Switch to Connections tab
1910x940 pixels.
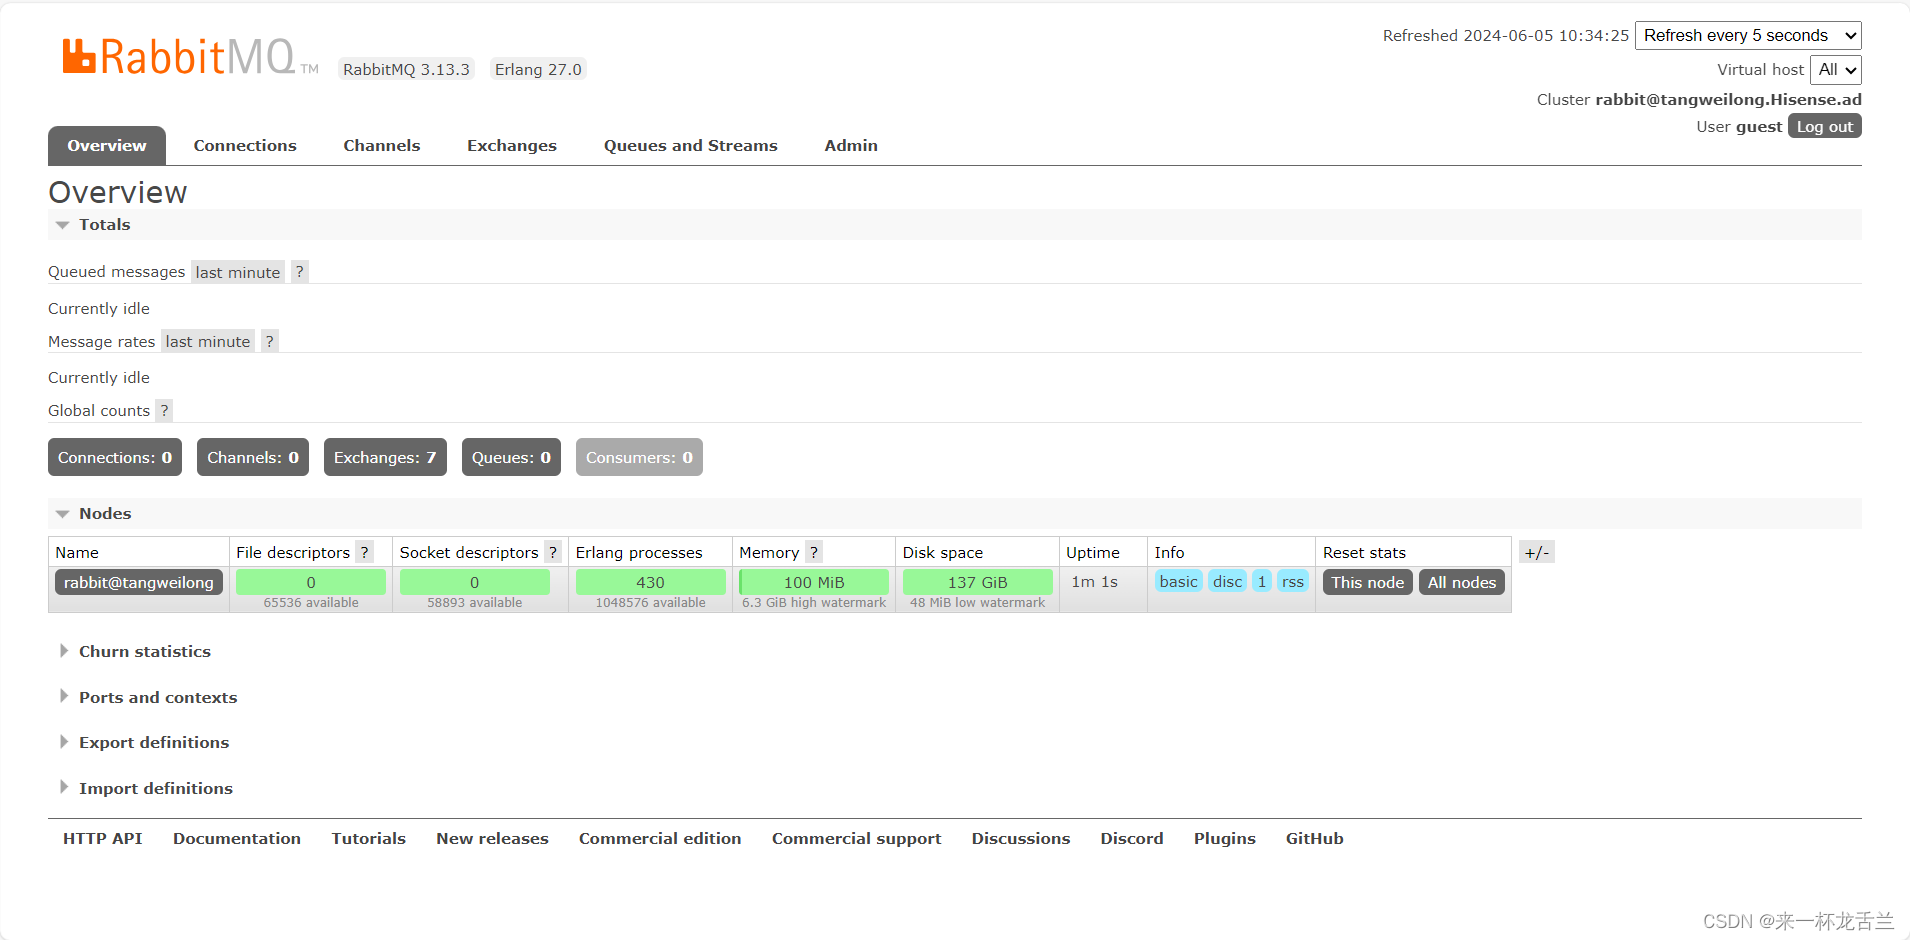[x=245, y=146]
